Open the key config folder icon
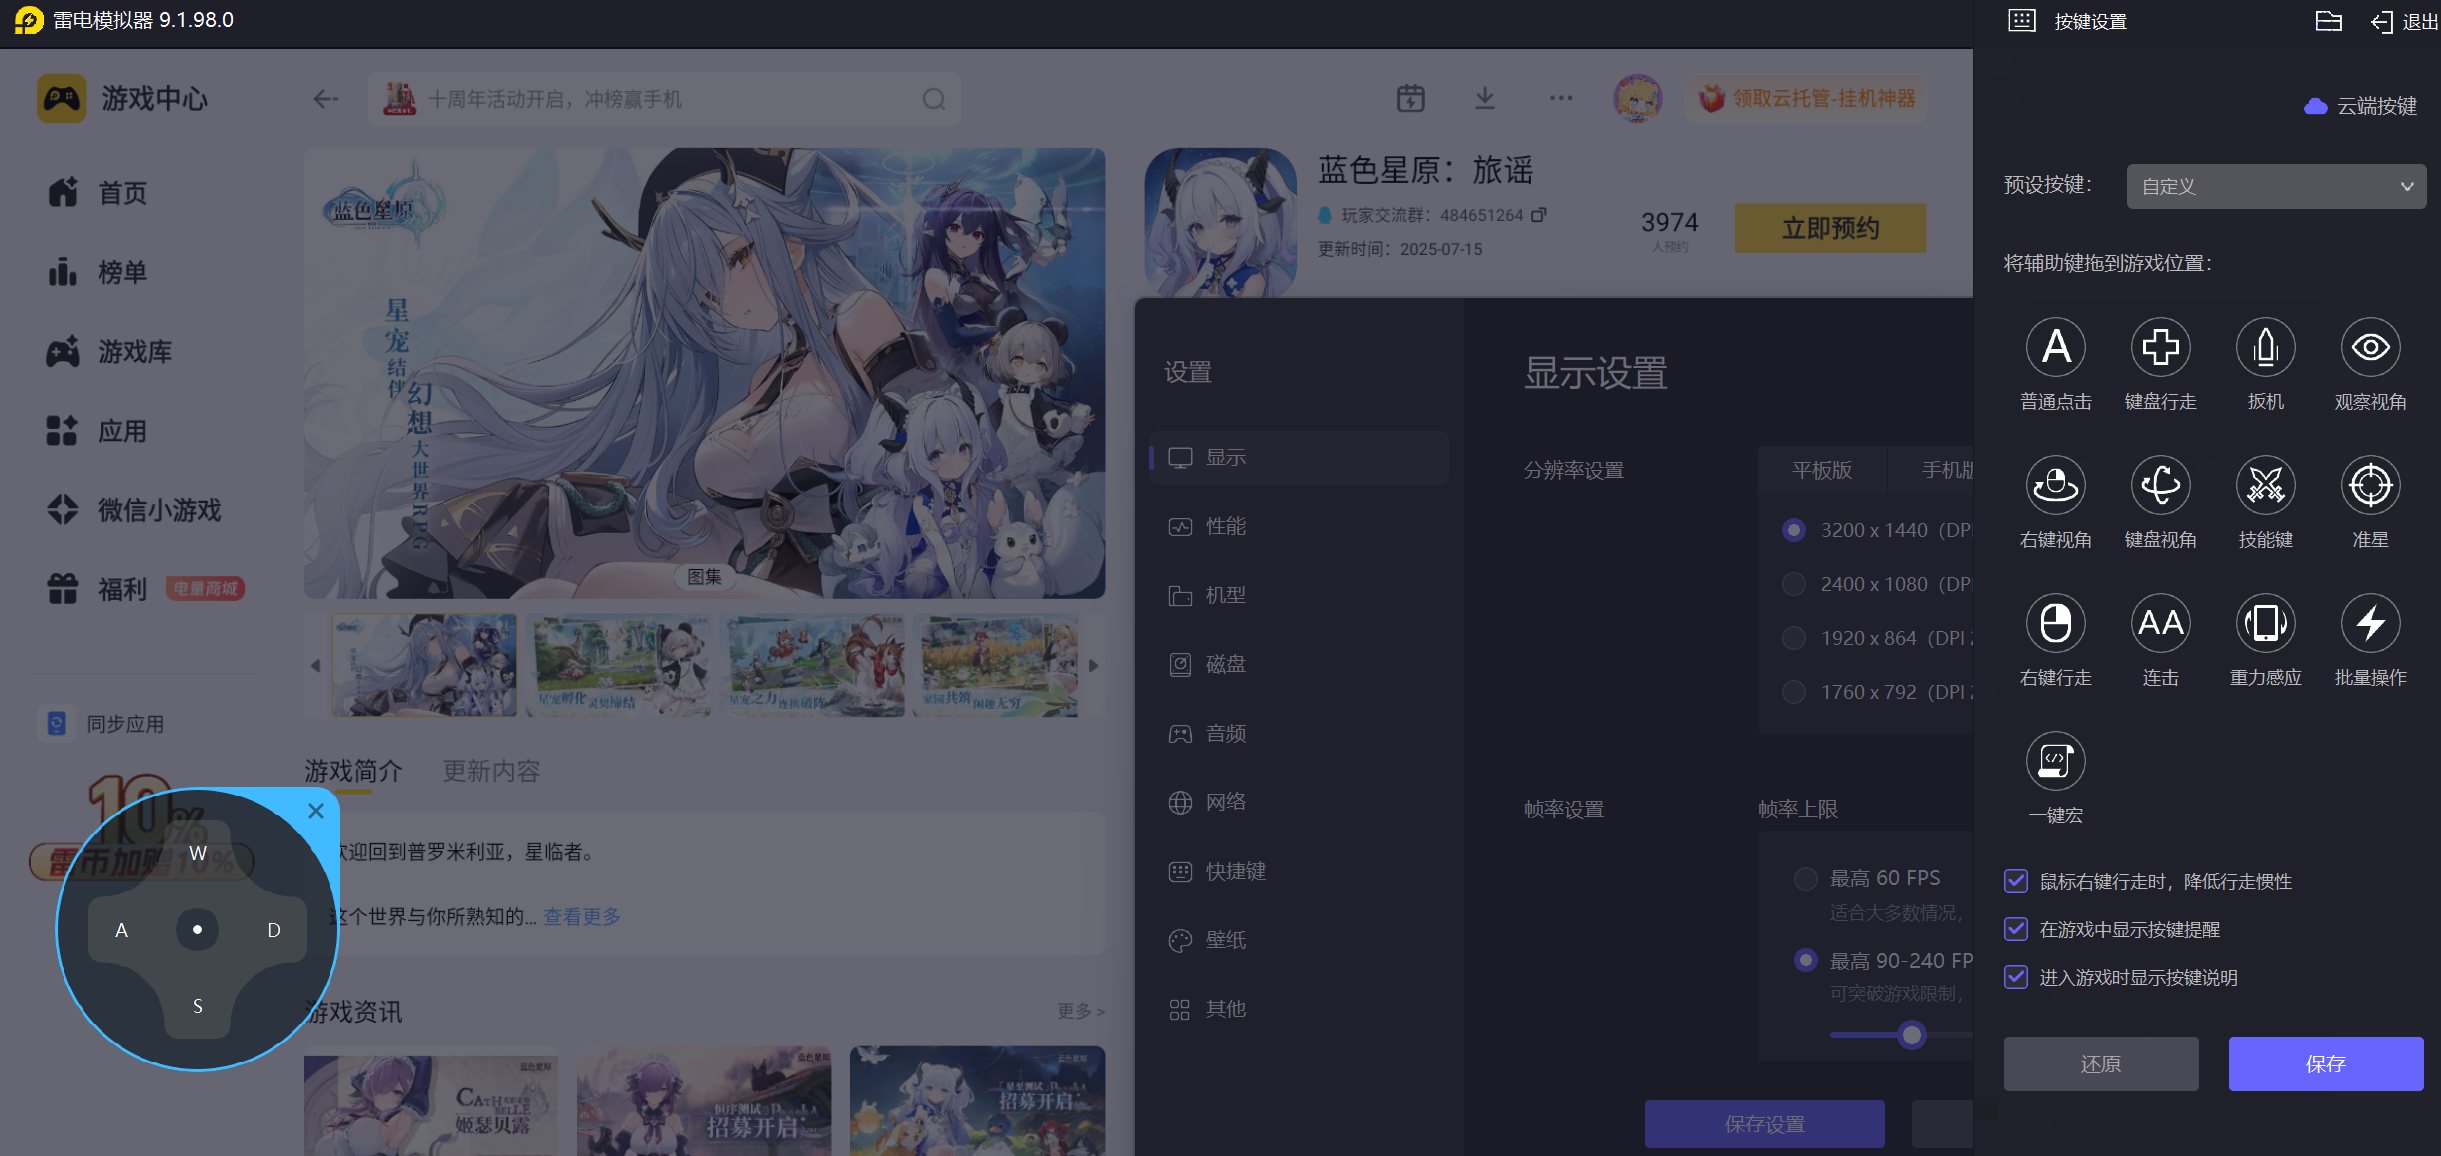The width and height of the screenshot is (2441, 1156). click(2328, 21)
